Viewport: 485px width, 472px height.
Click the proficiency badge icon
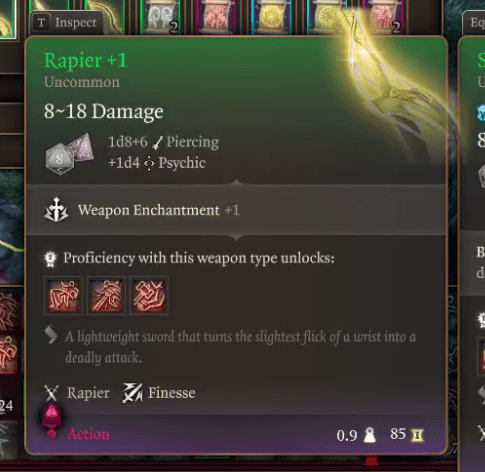[x=50, y=259]
